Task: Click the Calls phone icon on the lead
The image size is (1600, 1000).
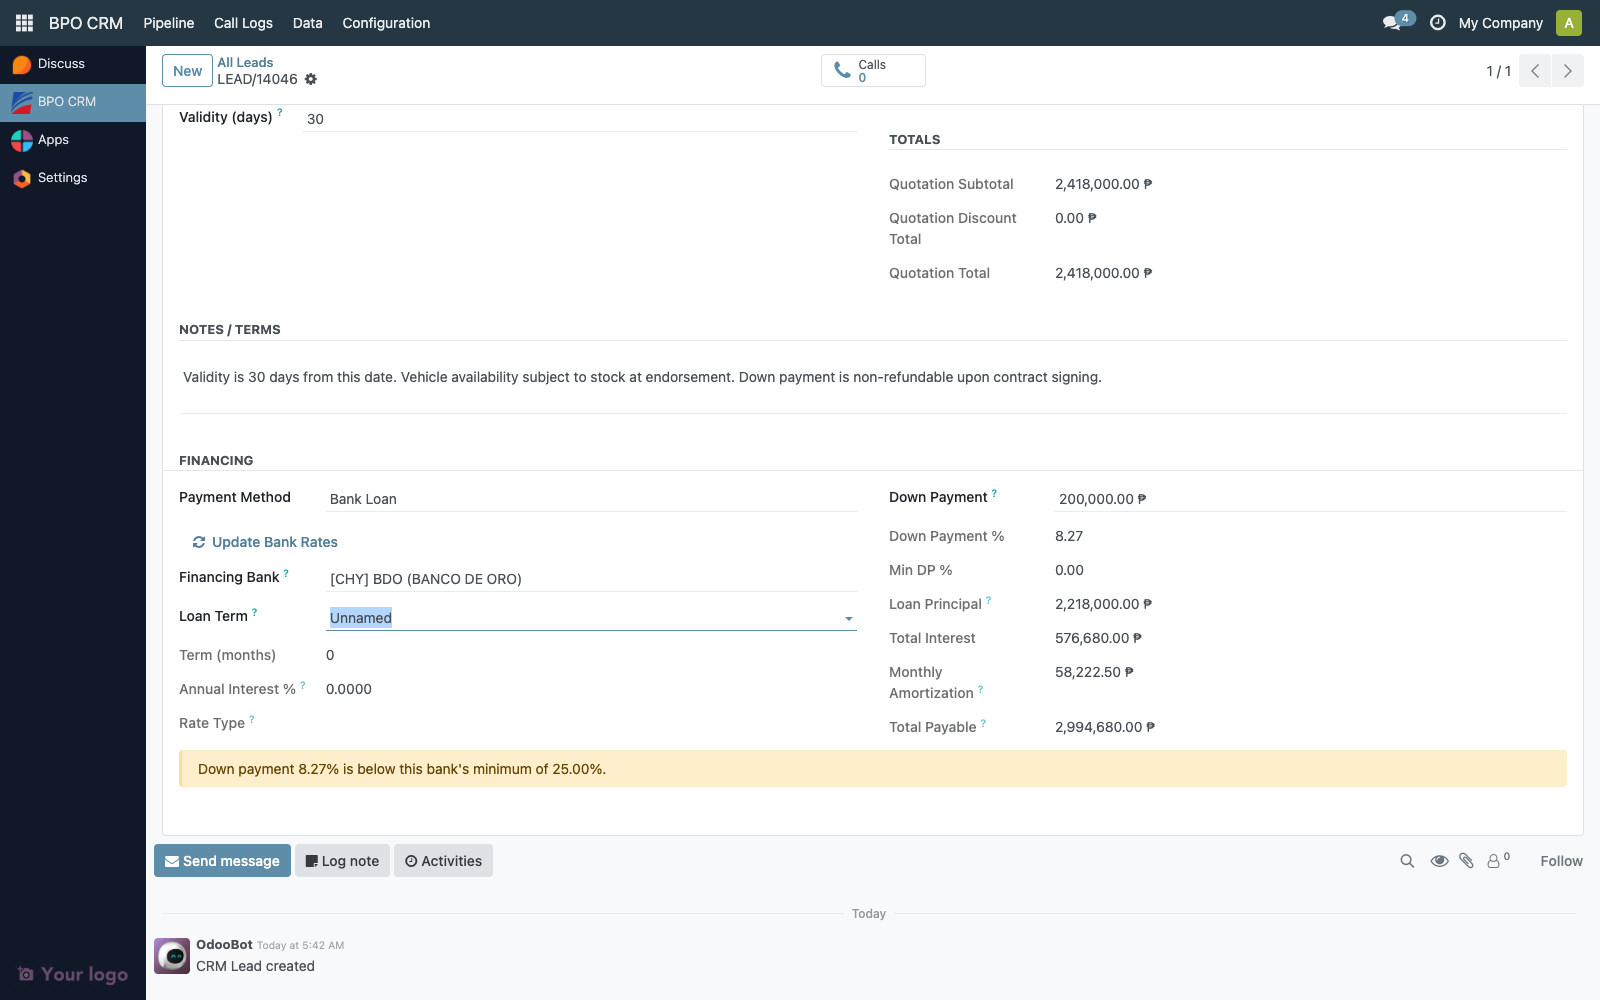Action: [841, 69]
